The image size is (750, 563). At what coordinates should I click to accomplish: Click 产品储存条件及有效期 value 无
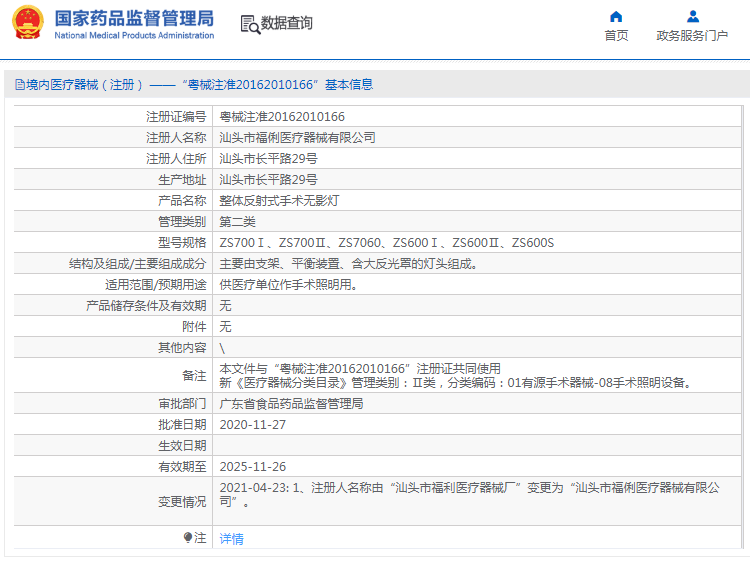point(225,306)
